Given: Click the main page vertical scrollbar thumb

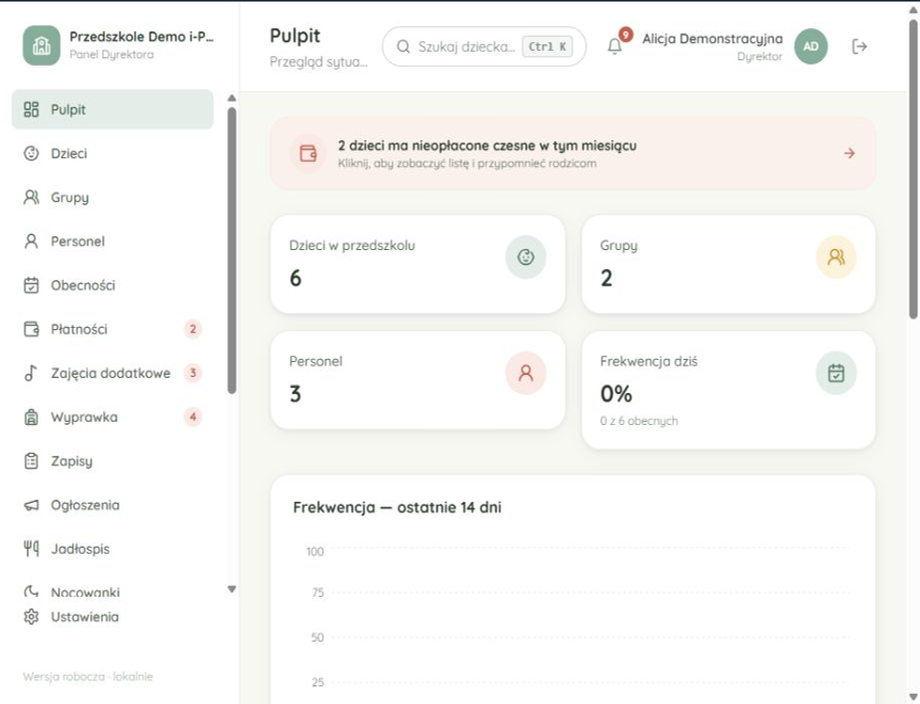Looking at the screenshot, I should [x=913, y=170].
